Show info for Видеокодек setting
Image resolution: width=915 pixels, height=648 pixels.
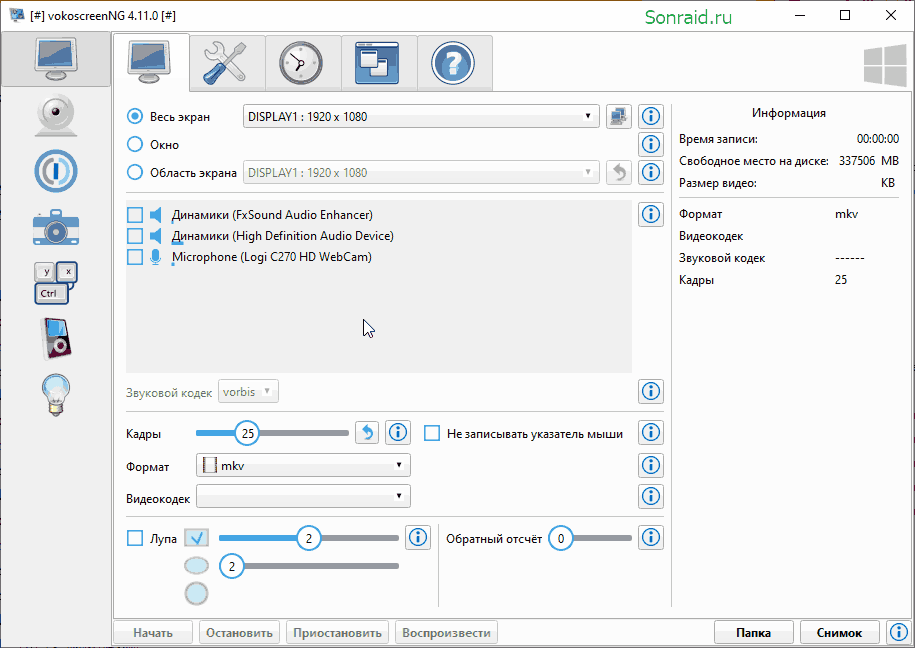(x=651, y=496)
